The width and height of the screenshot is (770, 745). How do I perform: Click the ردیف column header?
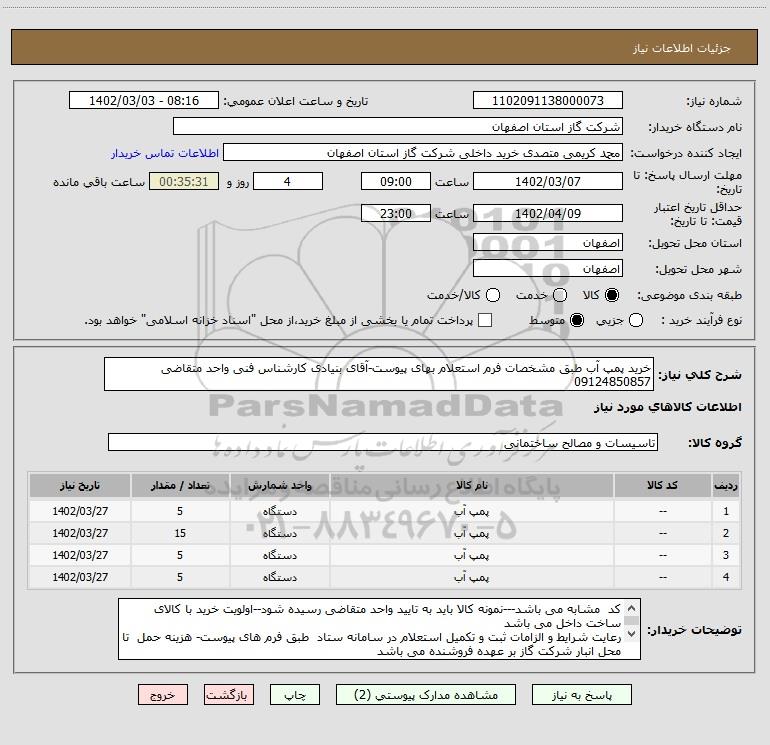tap(726, 486)
